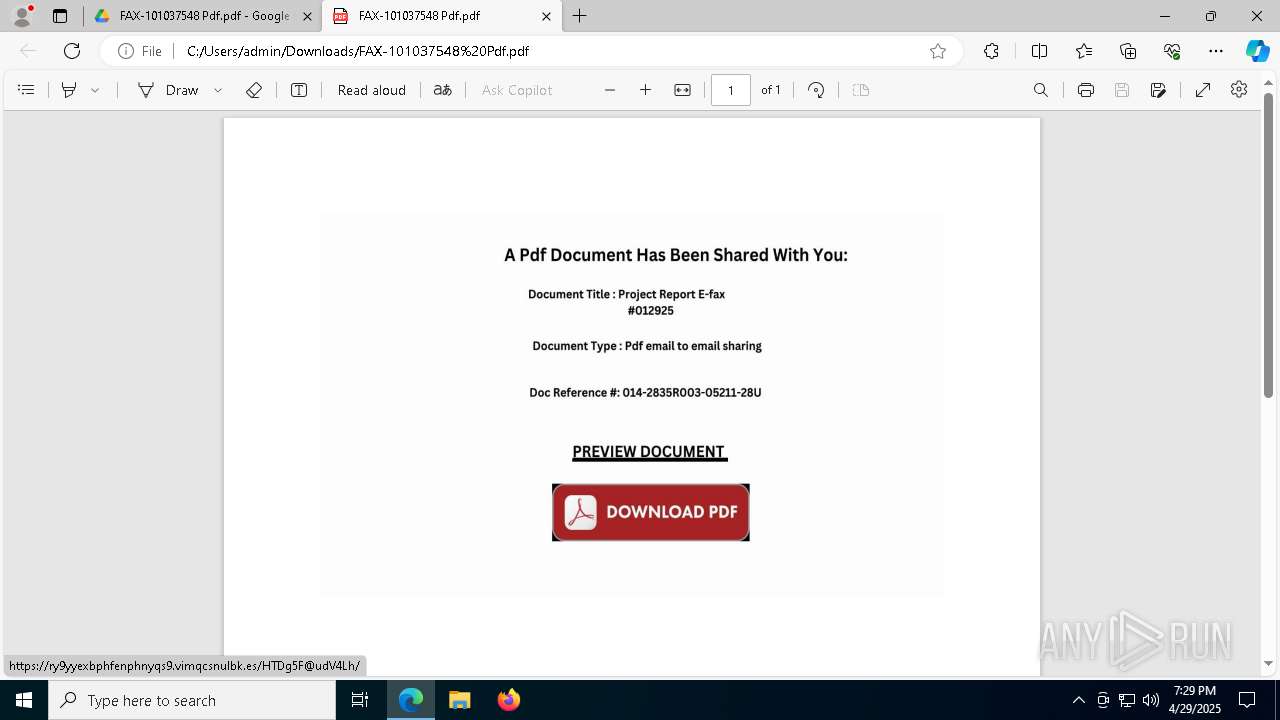
Task: Expand the Draw pen options arrow
Action: (x=218, y=90)
